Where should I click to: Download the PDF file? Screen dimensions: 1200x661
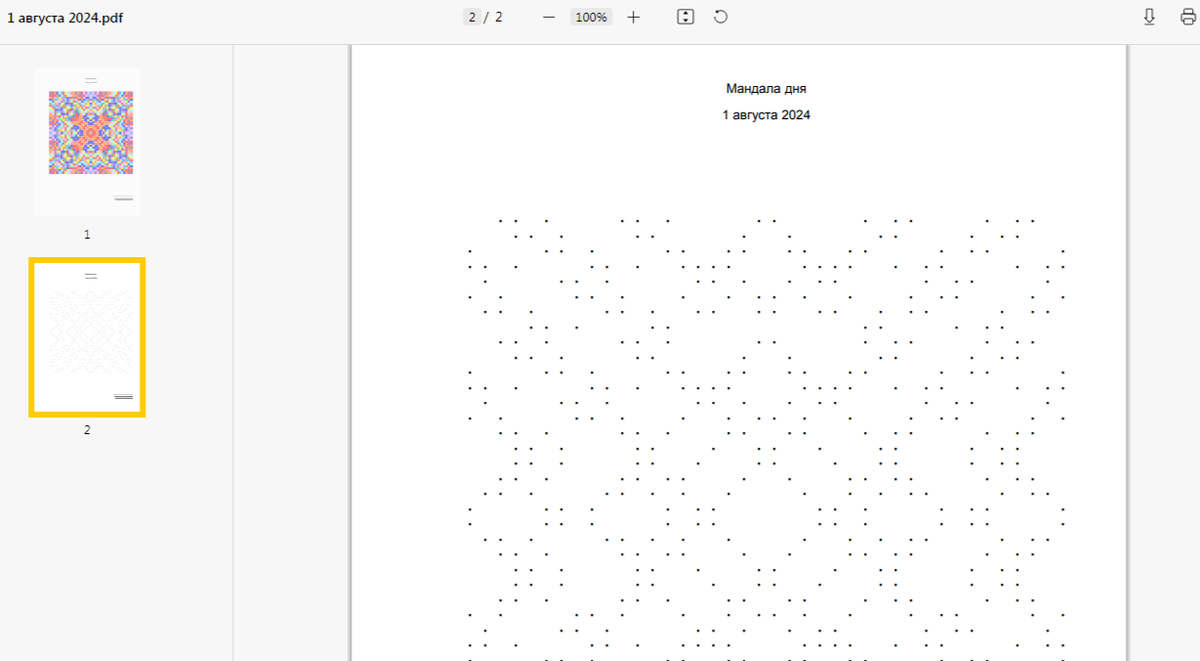[x=1150, y=17]
